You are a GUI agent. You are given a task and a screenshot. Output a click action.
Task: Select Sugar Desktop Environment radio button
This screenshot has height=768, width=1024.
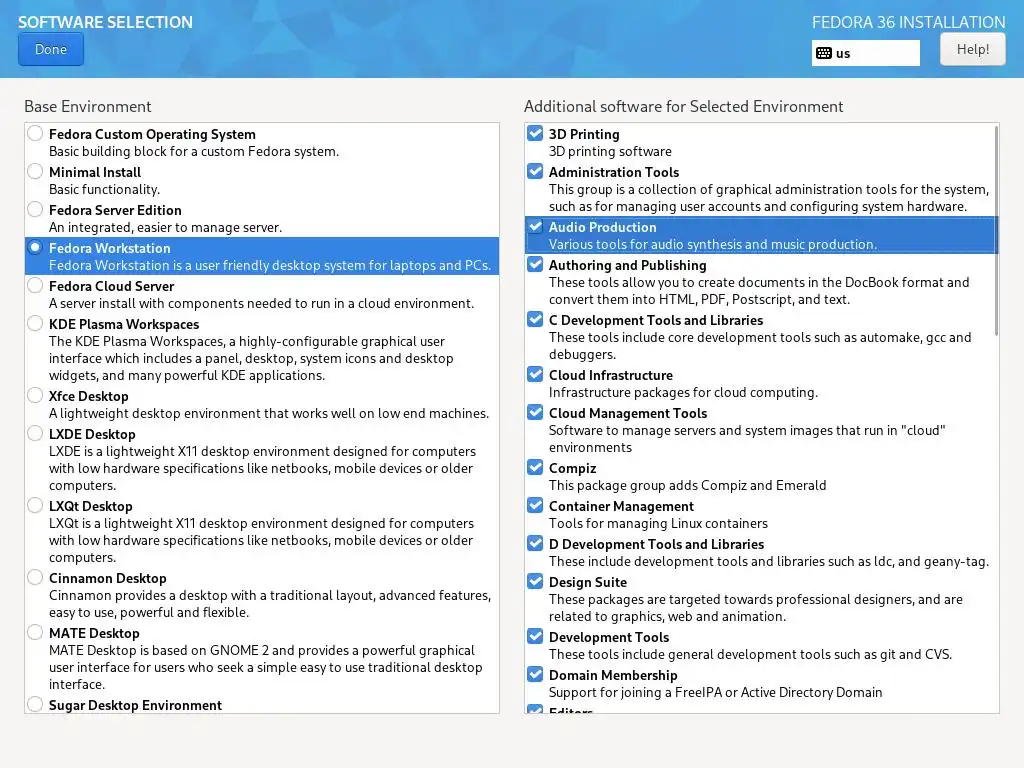pyautogui.click(x=35, y=704)
